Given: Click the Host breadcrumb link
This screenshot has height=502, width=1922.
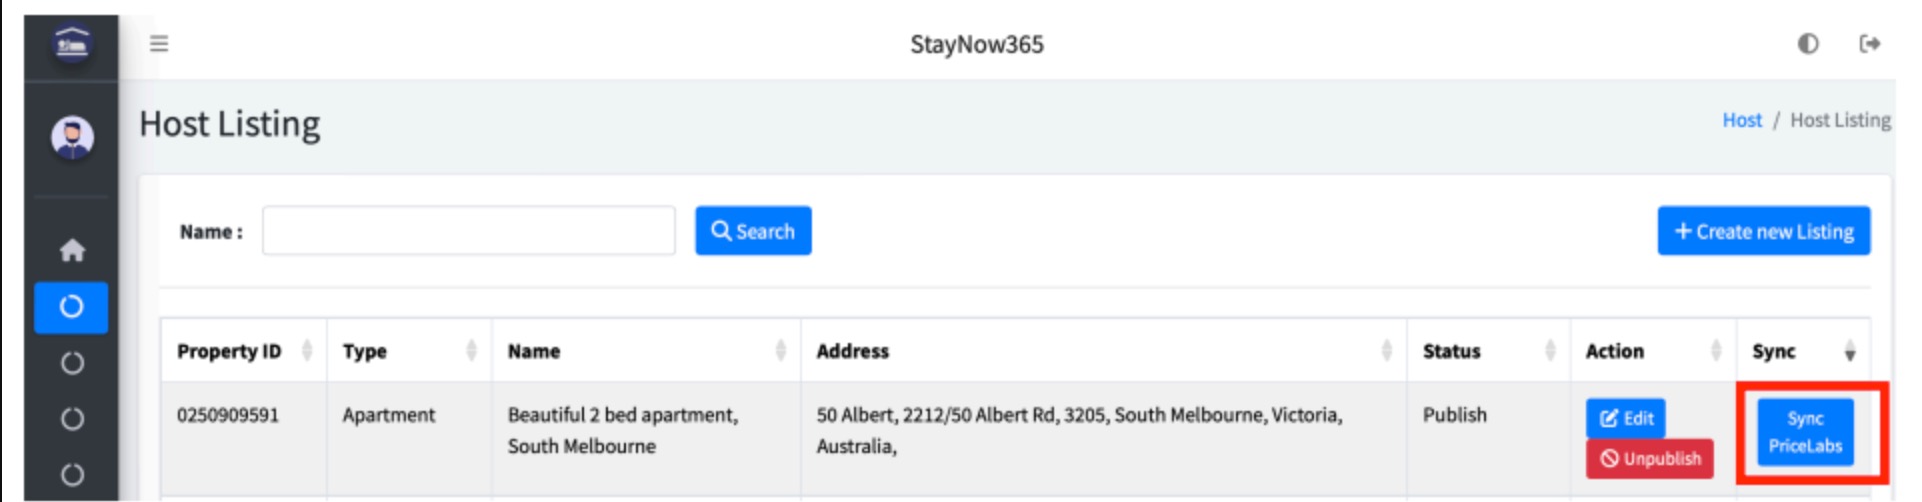Looking at the screenshot, I should pos(1742,120).
